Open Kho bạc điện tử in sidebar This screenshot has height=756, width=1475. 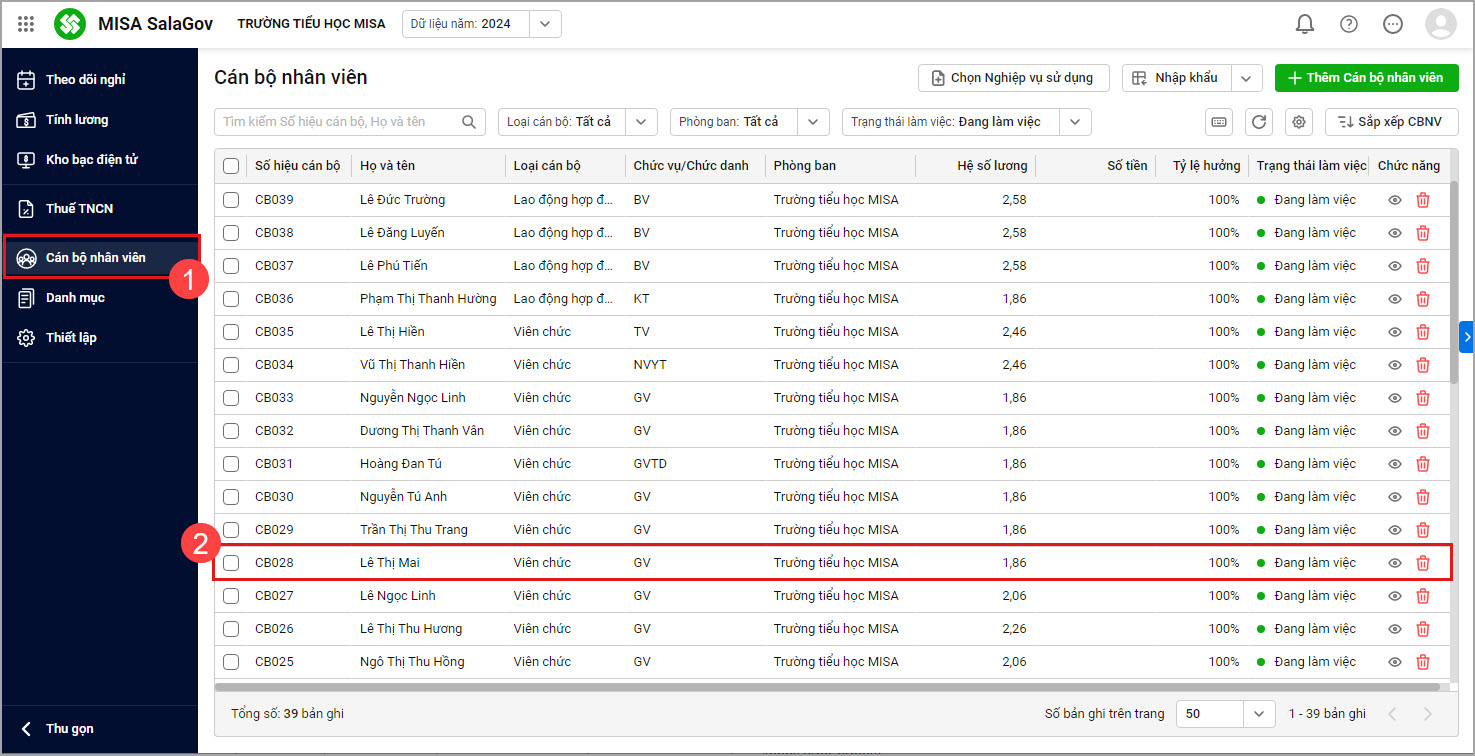click(99, 160)
